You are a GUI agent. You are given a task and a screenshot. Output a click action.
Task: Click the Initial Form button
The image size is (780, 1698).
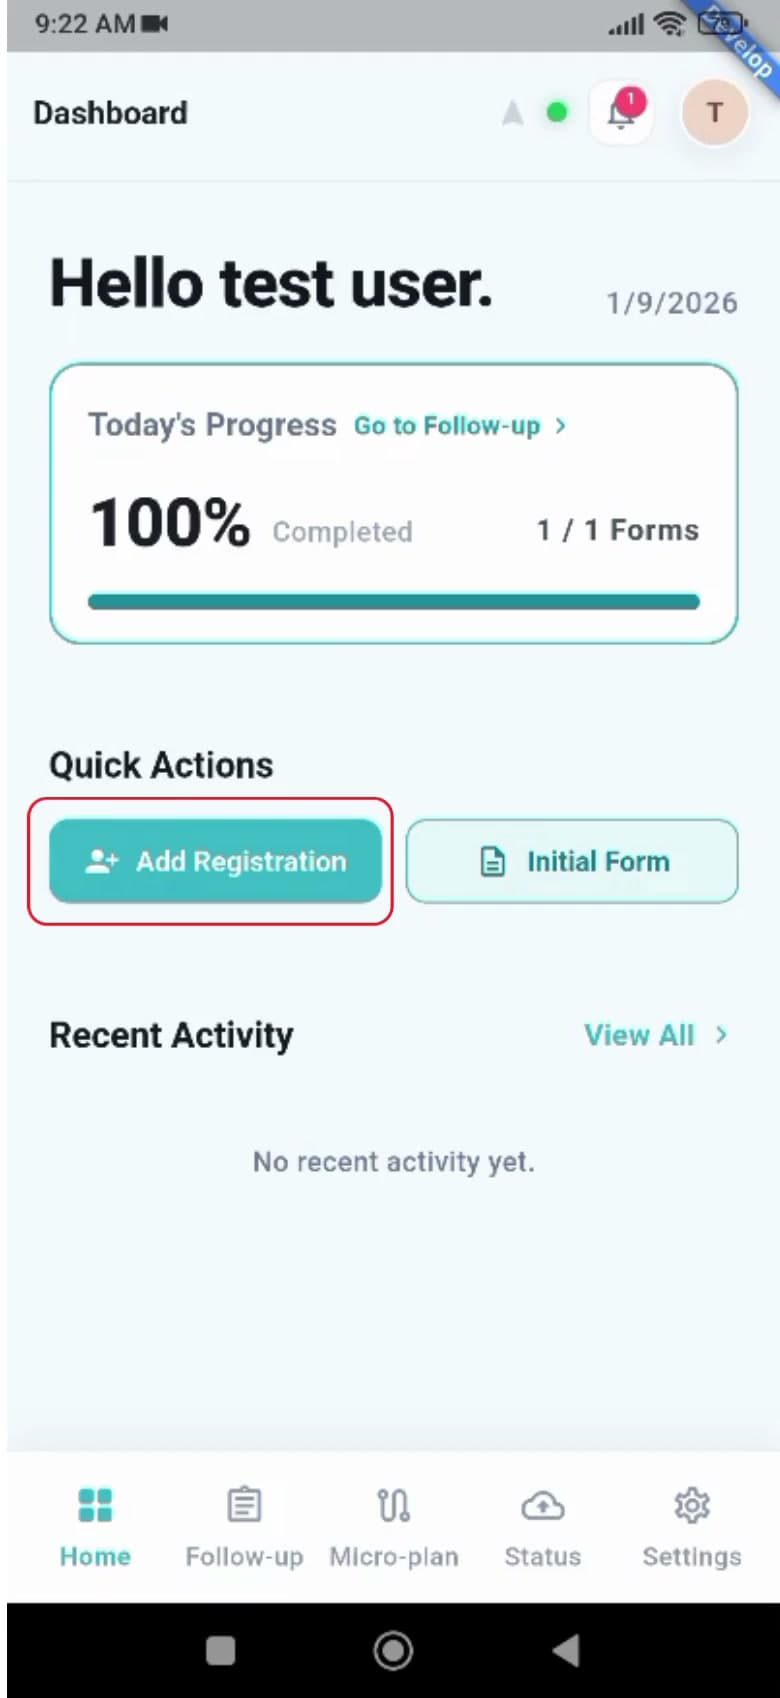pyautogui.click(x=572, y=861)
